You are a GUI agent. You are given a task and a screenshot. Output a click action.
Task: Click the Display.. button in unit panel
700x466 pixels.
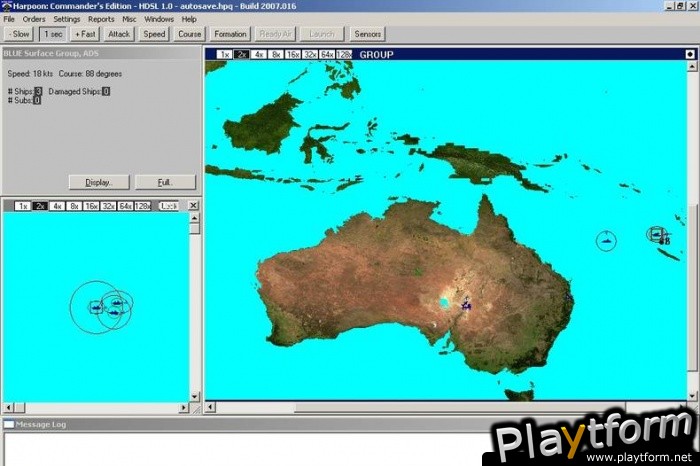pos(99,182)
